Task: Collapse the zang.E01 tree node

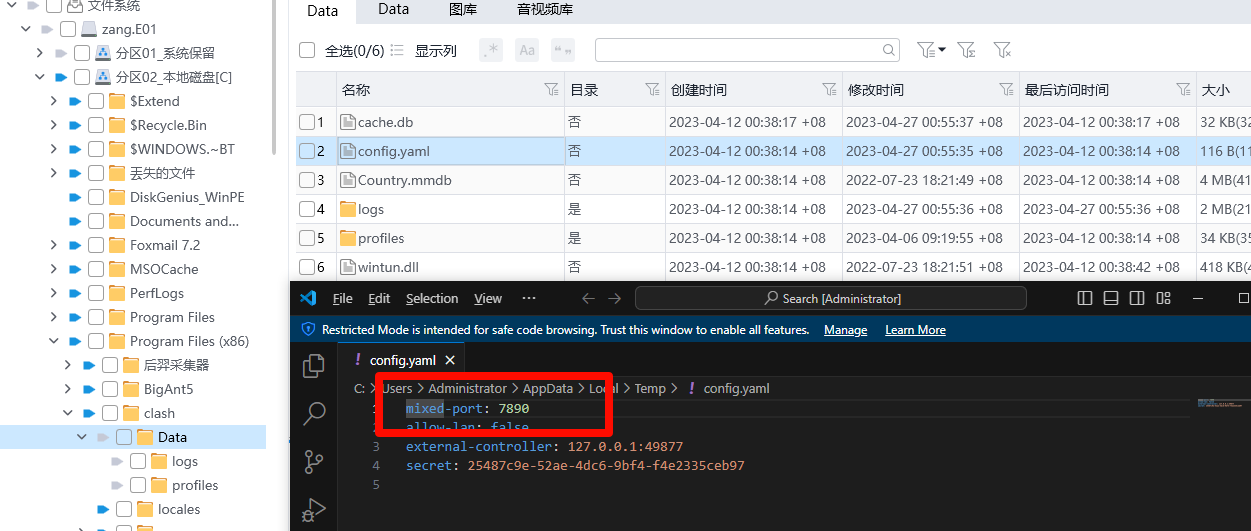Action: tap(26, 29)
